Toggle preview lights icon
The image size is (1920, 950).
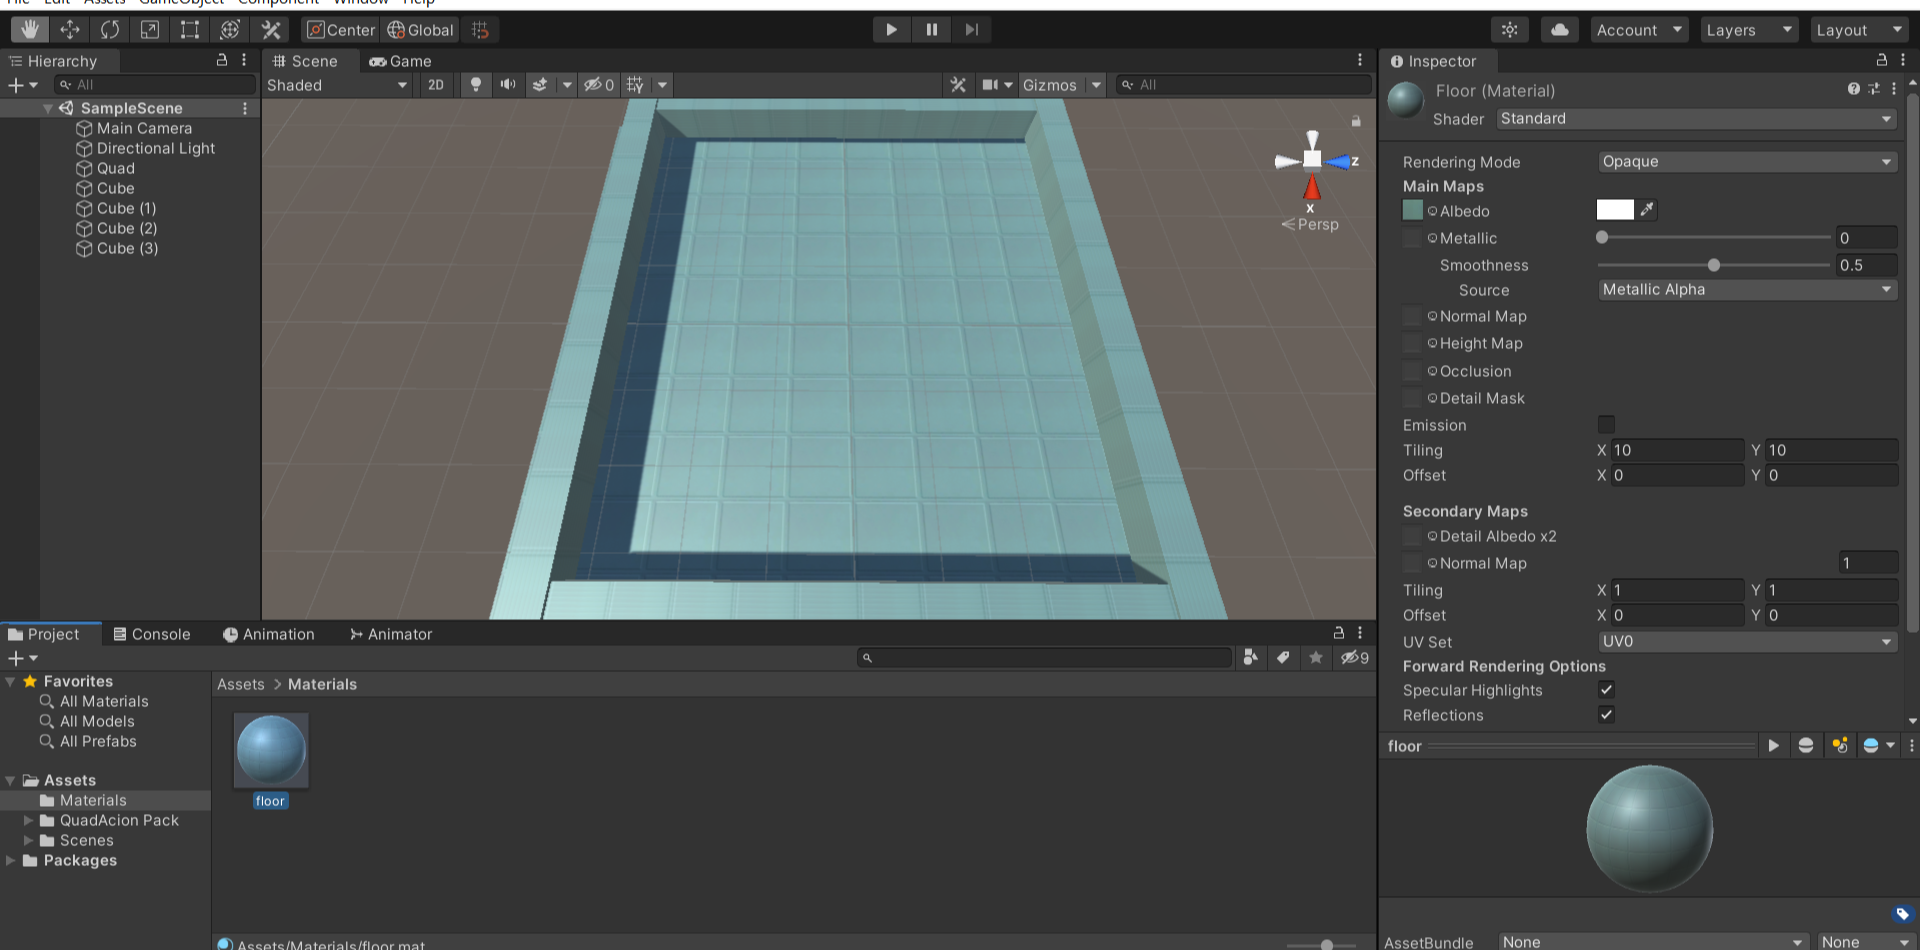(x=1840, y=746)
